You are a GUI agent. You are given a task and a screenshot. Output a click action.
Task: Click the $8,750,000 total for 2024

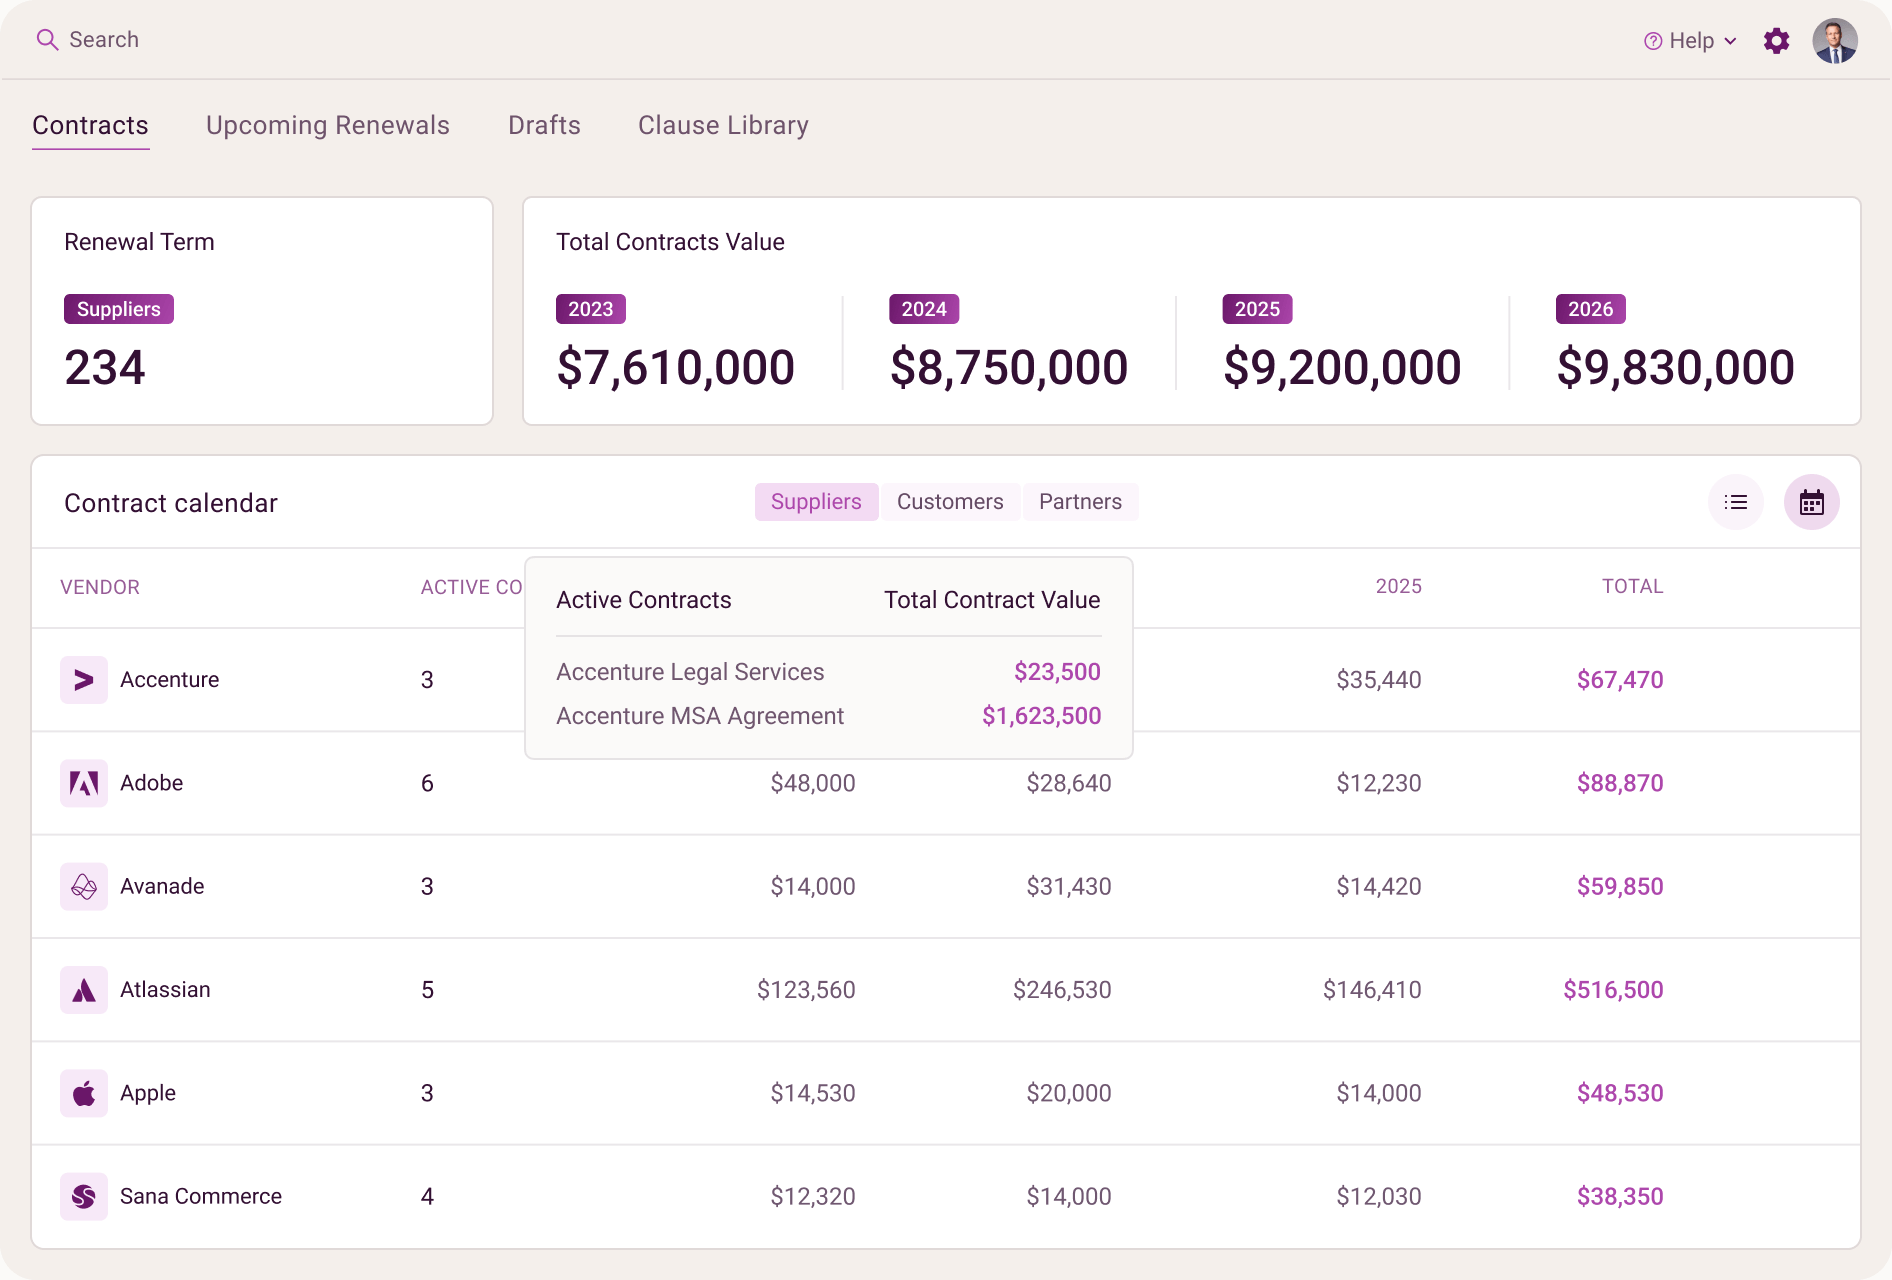(x=1009, y=368)
